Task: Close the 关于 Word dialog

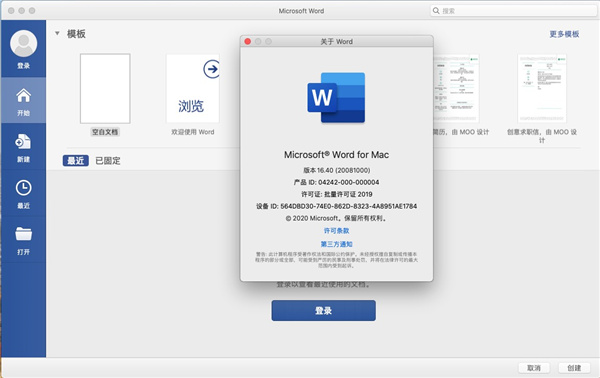Action: pos(248,41)
